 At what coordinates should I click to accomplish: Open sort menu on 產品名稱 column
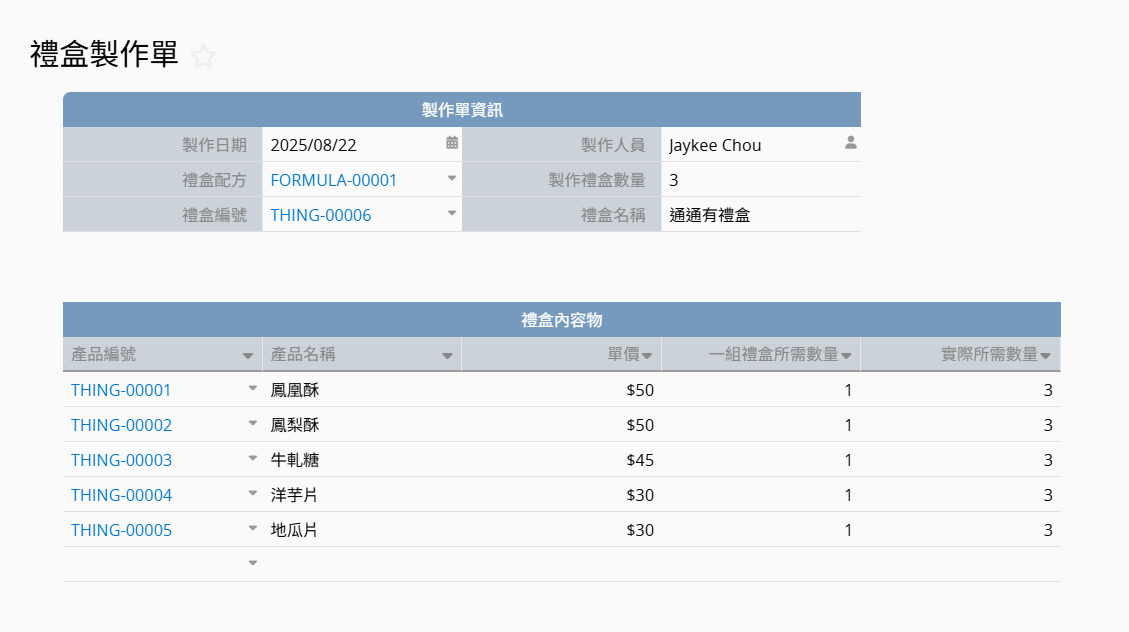tap(447, 356)
